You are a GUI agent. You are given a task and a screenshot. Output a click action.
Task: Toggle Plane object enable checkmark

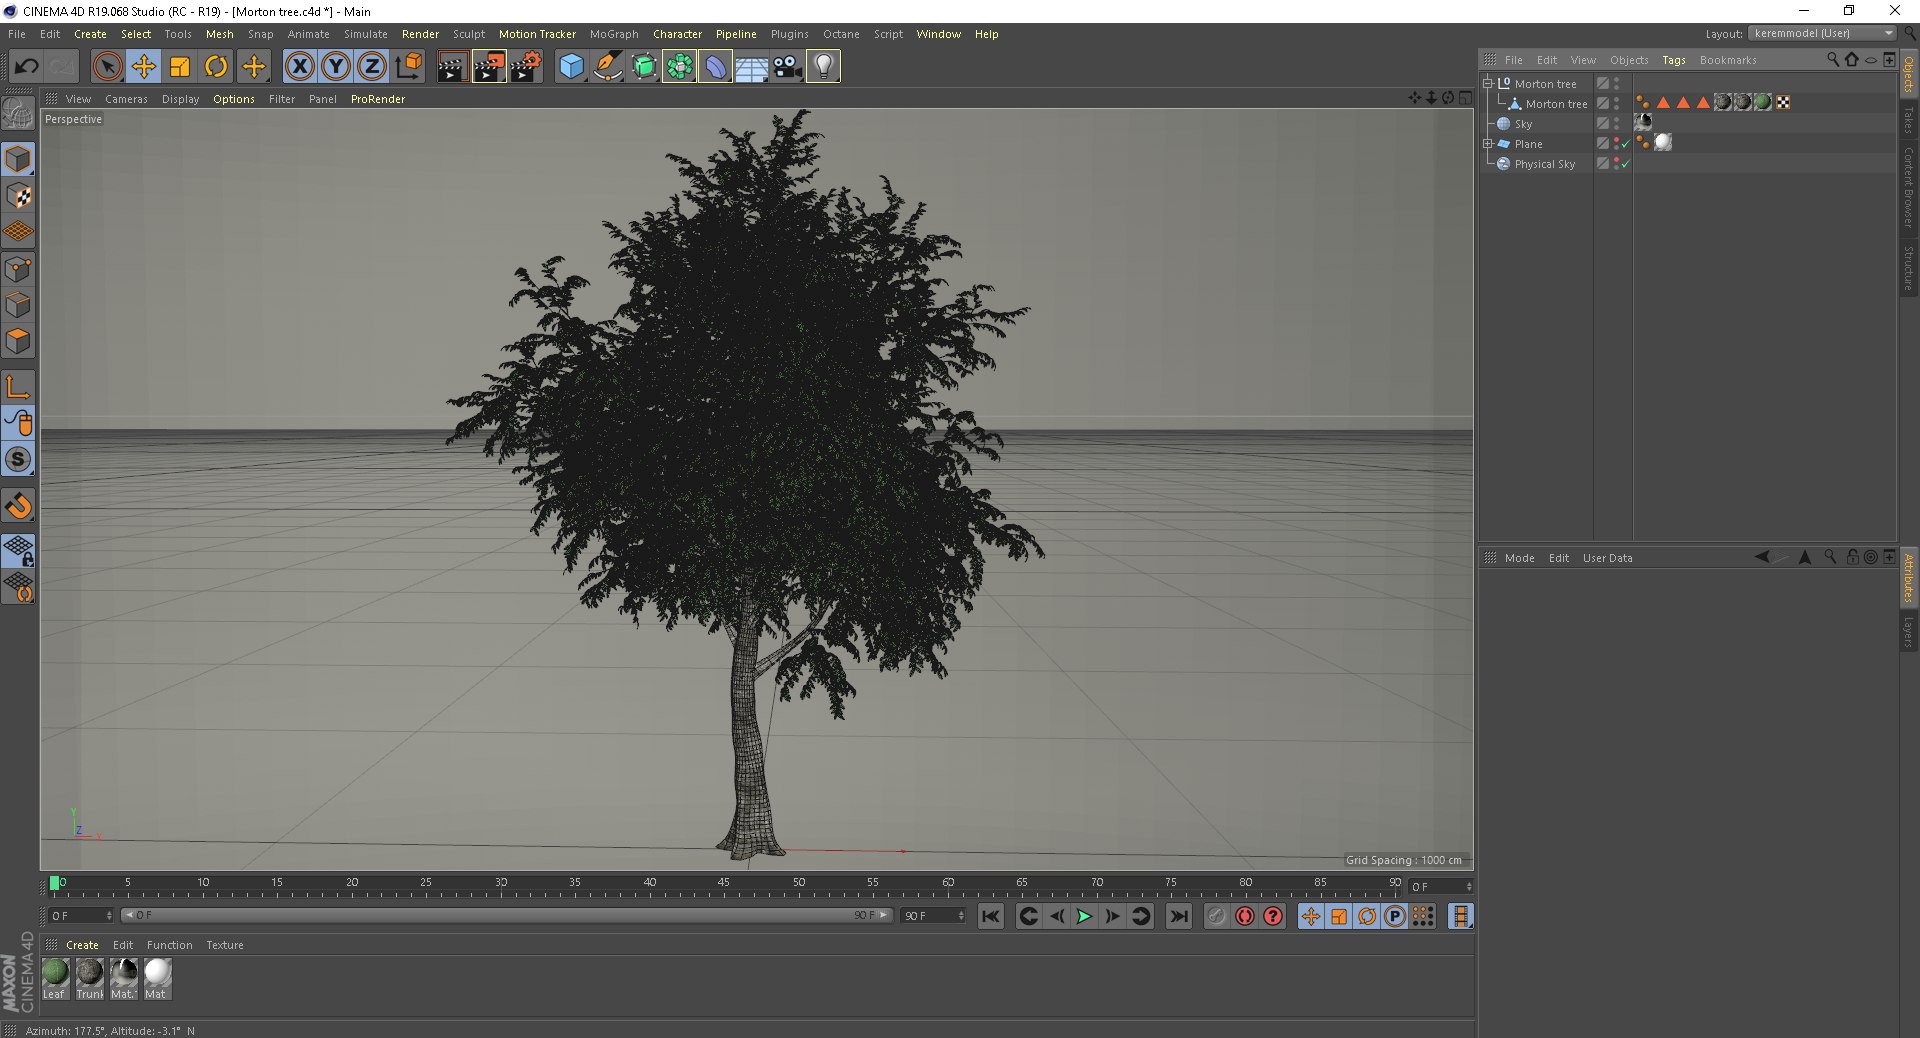tap(1626, 144)
